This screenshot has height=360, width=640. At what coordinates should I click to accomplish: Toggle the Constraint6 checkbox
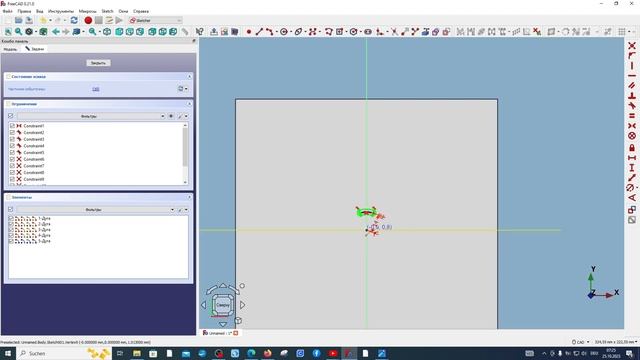click(x=12, y=159)
